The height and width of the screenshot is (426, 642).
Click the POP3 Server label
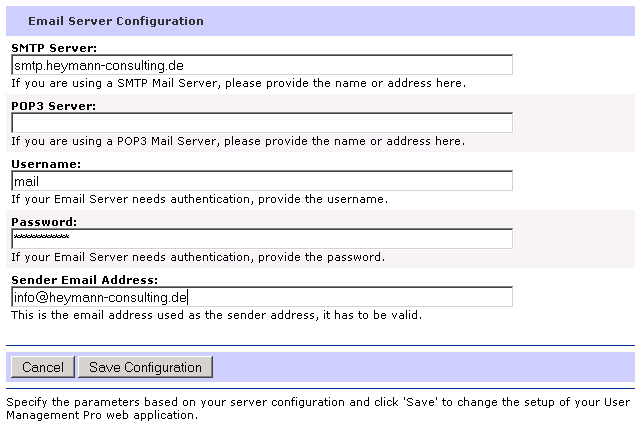(x=54, y=106)
